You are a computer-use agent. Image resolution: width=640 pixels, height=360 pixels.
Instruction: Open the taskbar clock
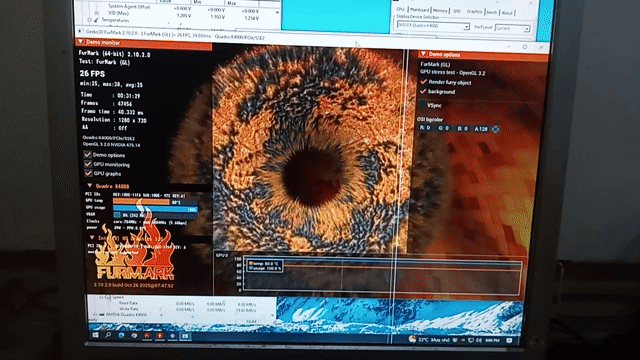tap(493, 340)
